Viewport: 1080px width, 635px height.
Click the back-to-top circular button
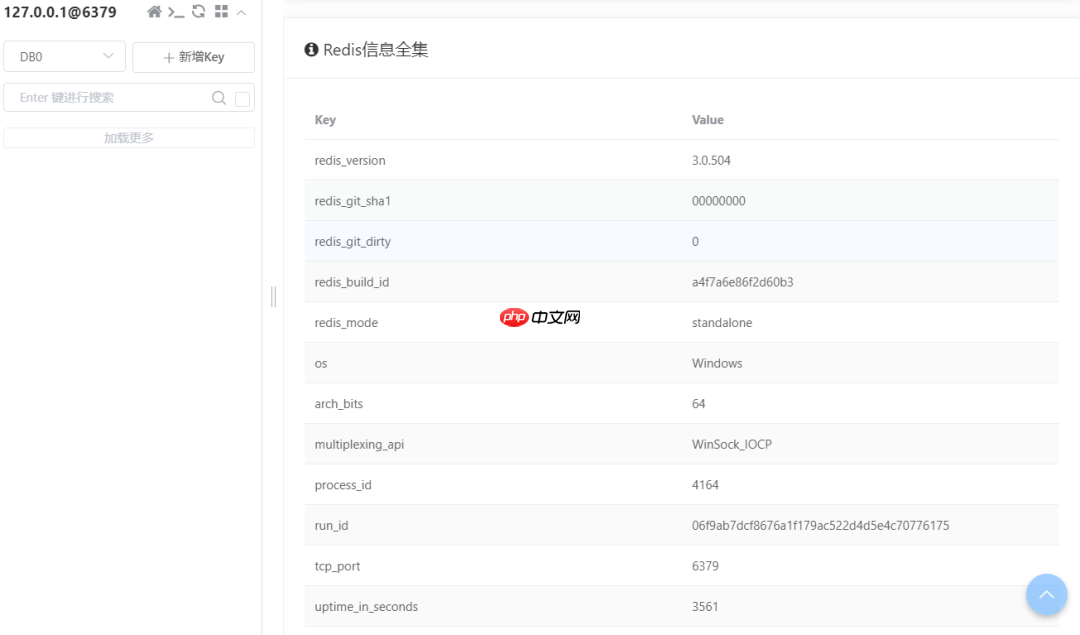click(x=1046, y=594)
